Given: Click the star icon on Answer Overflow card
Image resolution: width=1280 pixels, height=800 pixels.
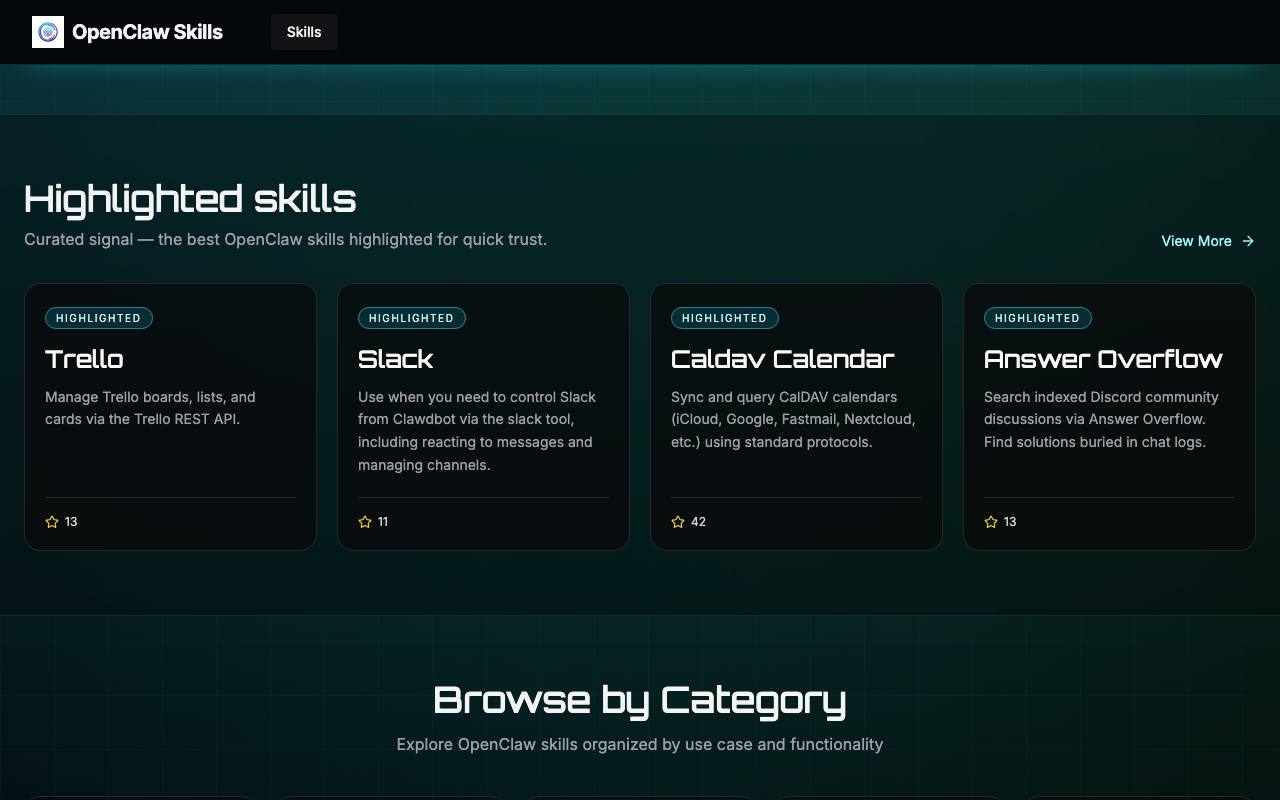Looking at the screenshot, I should 991,522.
